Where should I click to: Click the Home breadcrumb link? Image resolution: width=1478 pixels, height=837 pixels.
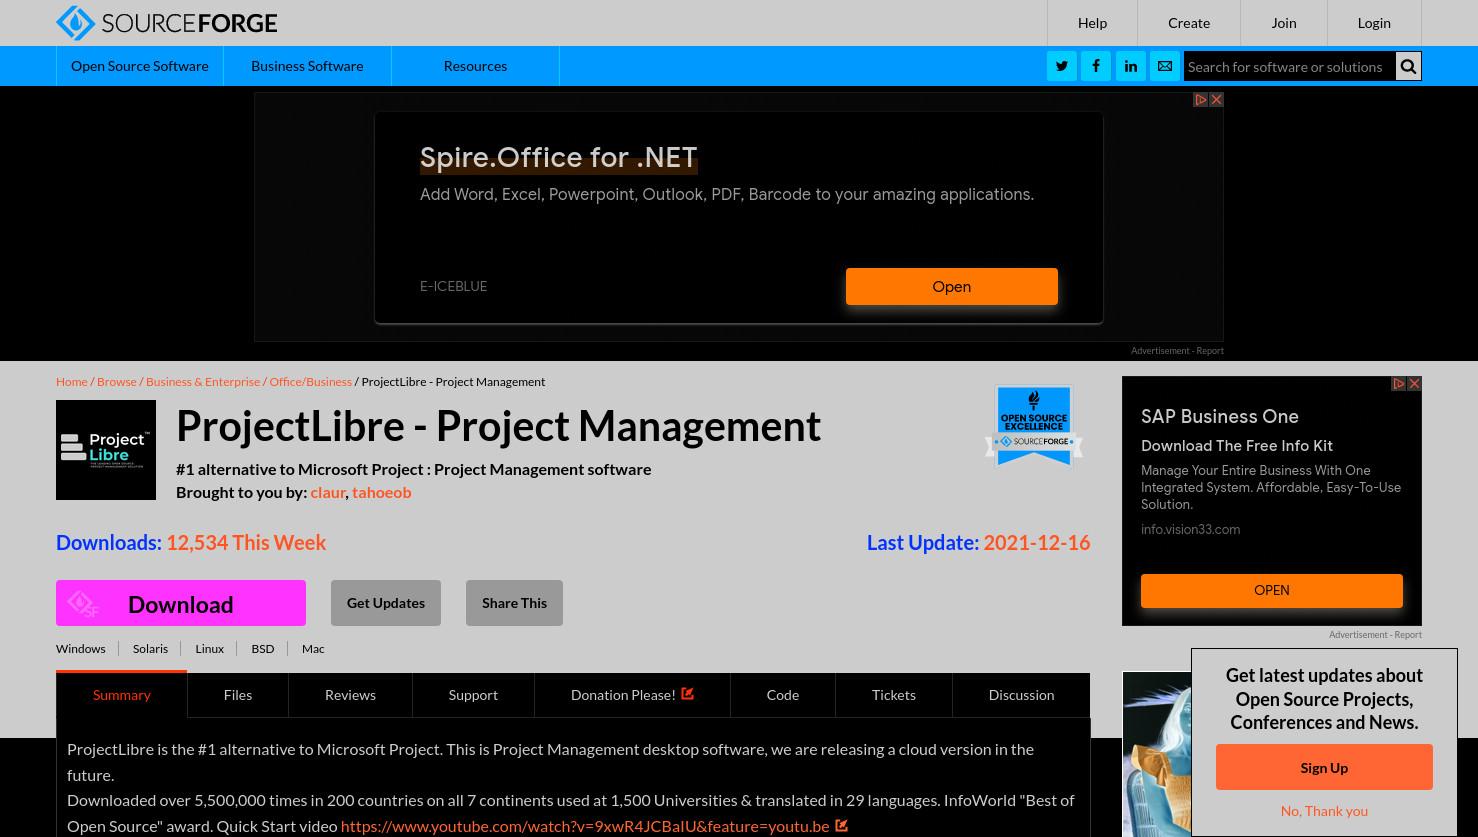coord(72,381)
